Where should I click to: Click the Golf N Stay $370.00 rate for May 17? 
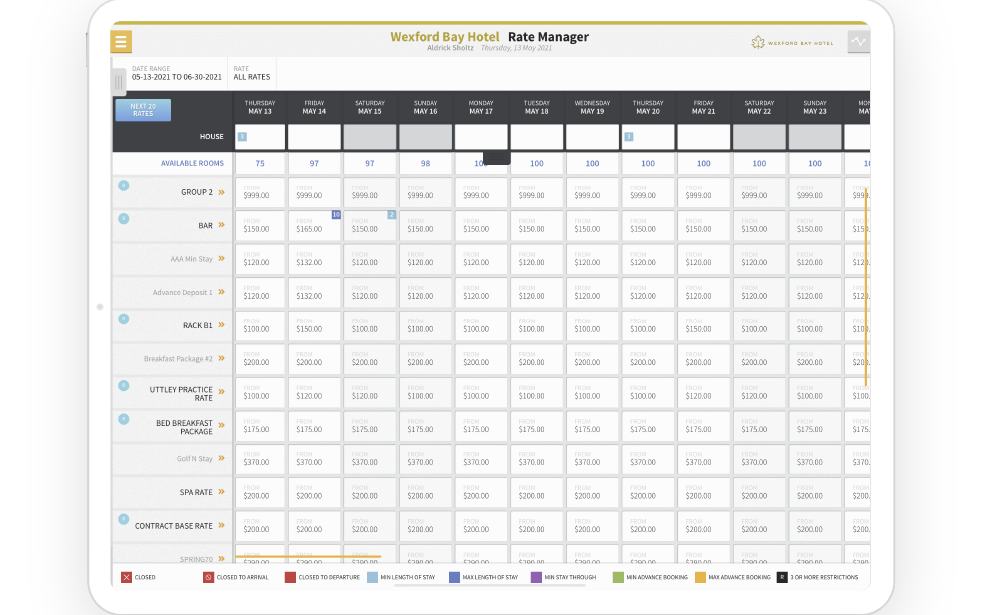tap(481, 458)
